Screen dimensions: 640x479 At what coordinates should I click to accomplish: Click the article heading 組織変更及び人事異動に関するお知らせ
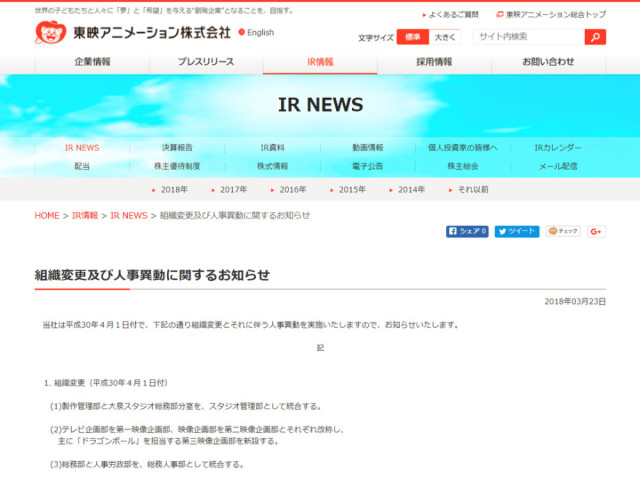tap(152, 275)
